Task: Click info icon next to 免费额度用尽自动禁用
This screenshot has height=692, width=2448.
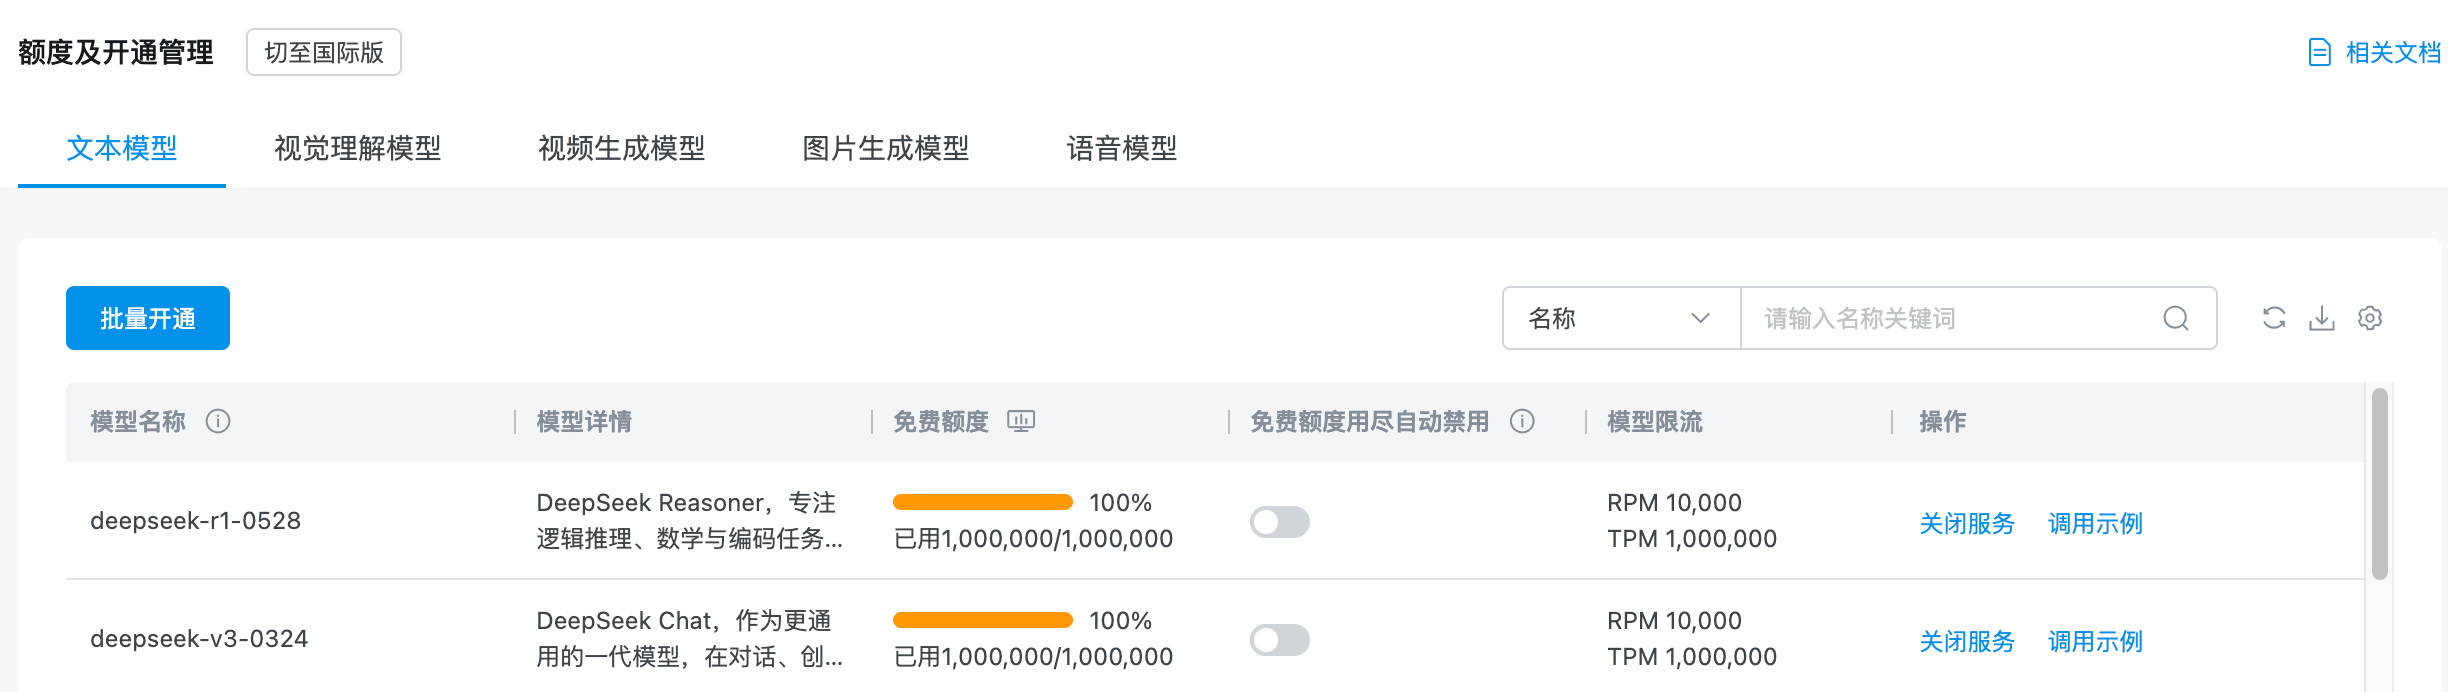Action: pos(1522,421)
